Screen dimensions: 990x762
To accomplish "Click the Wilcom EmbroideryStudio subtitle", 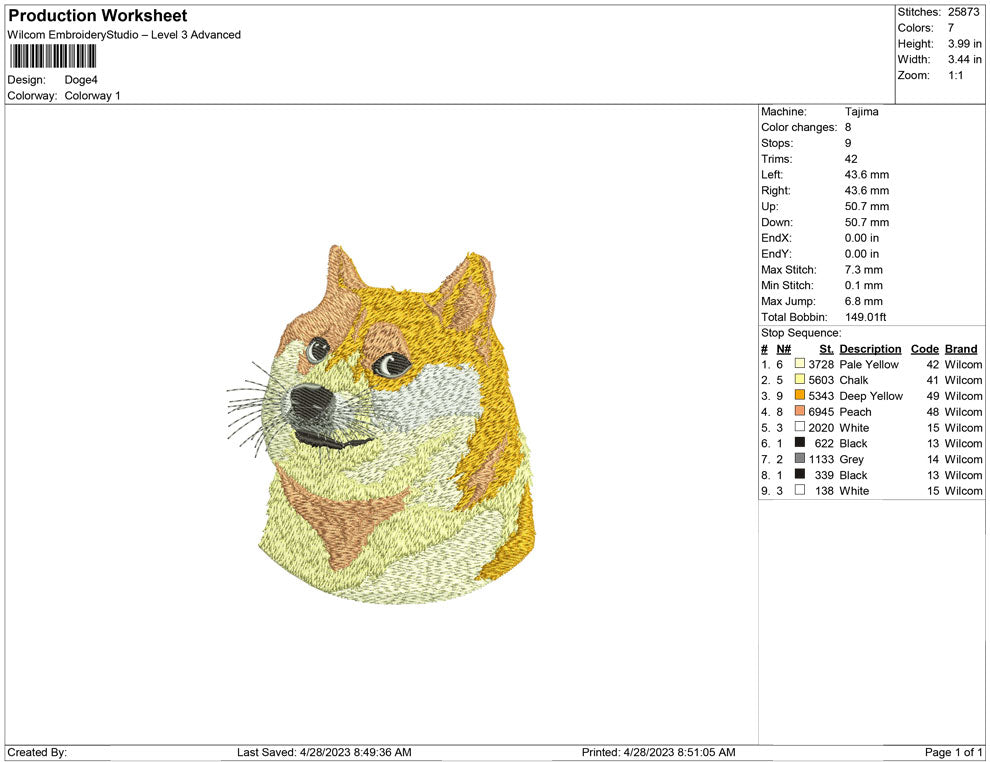I will (x=124, y=35).
